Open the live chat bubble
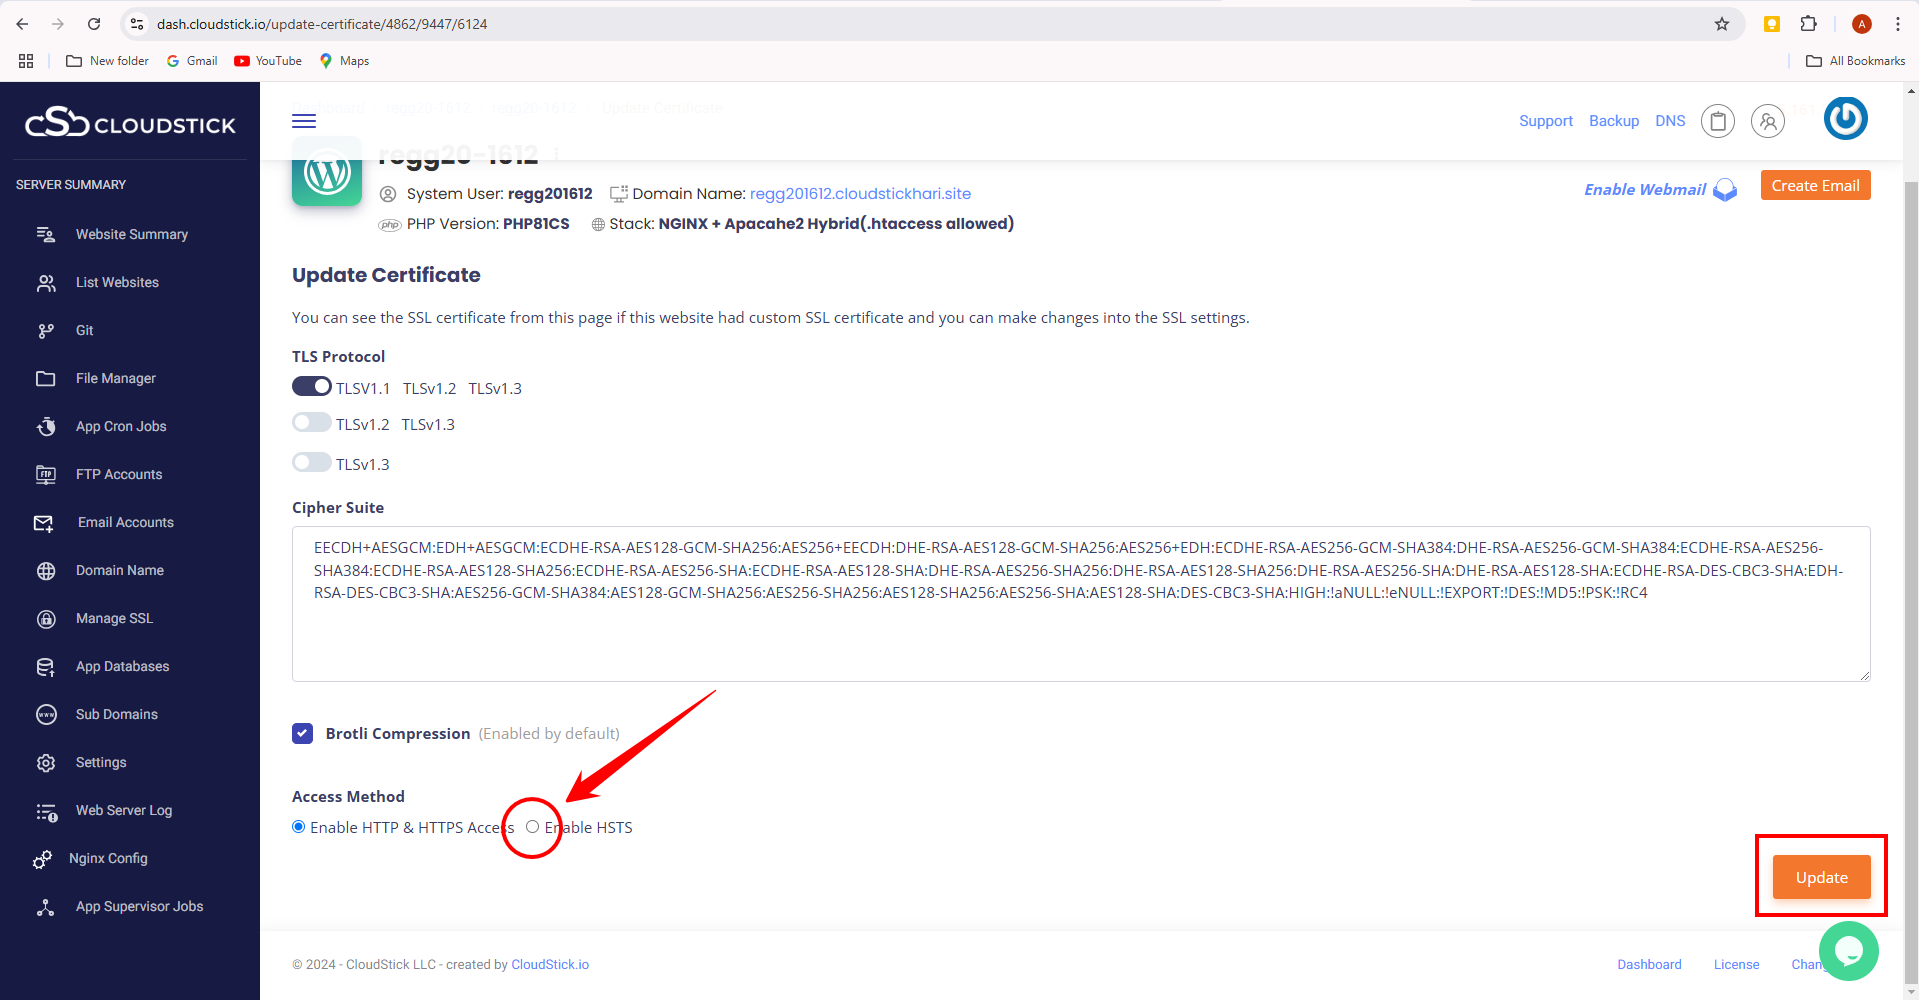Viewport: 1919px width, 1000px height. [1848, 950]
